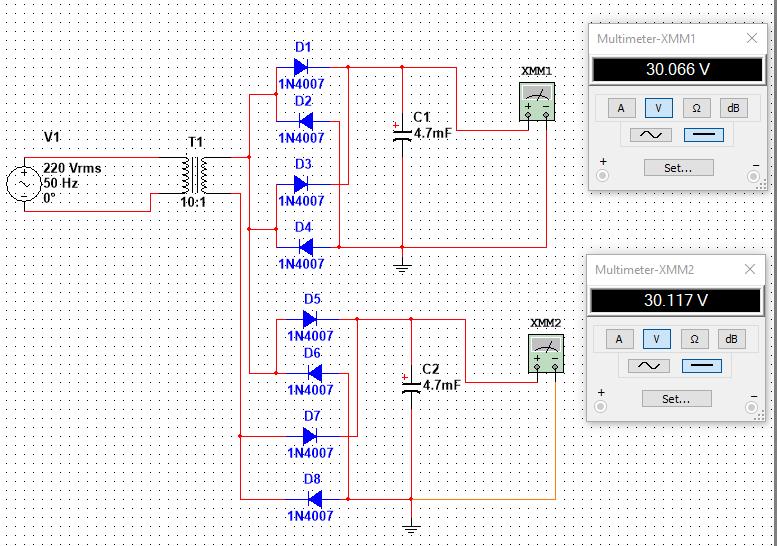
Task: Select diode D8 in the schematic
Action: (x=315, y=499)
